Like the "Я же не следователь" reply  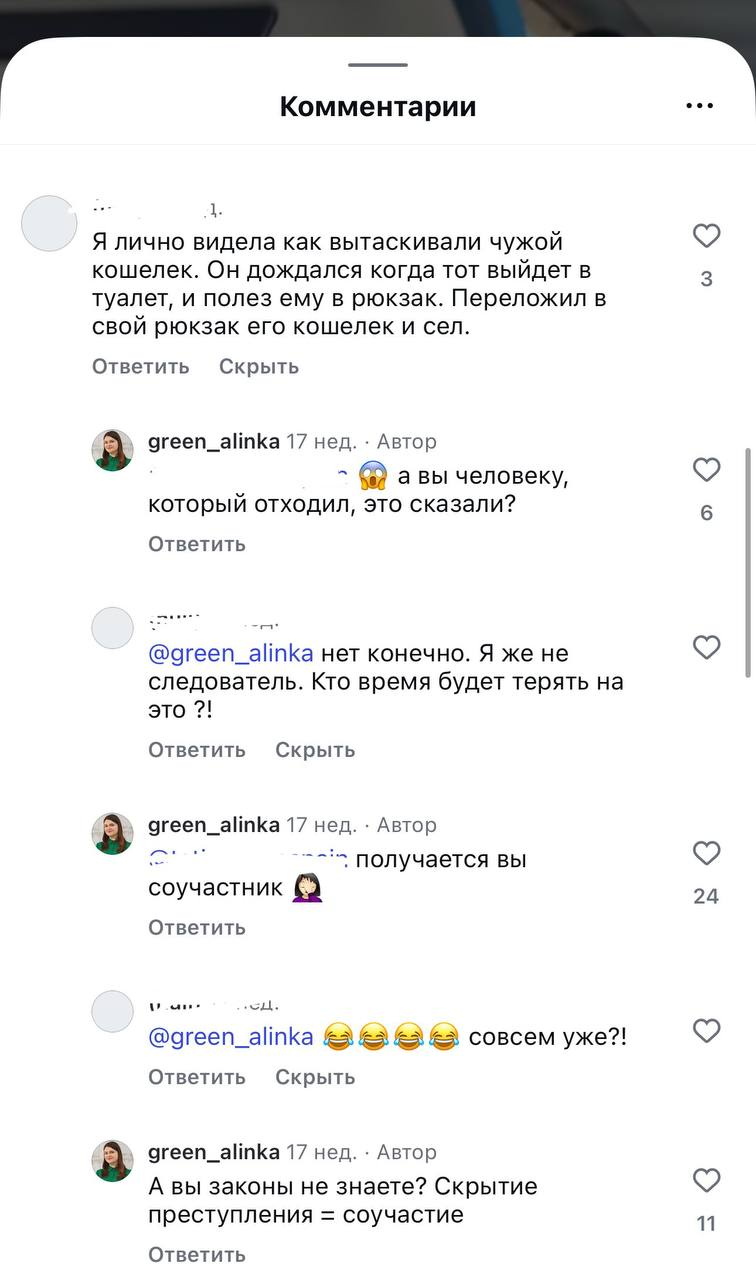point(707,648)
